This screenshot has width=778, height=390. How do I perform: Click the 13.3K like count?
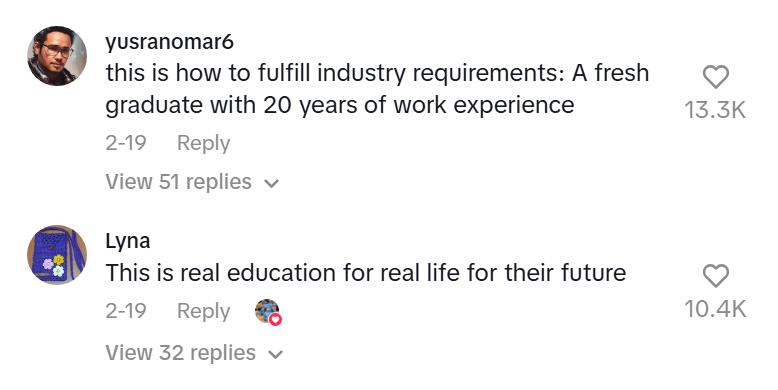[715, 110]
